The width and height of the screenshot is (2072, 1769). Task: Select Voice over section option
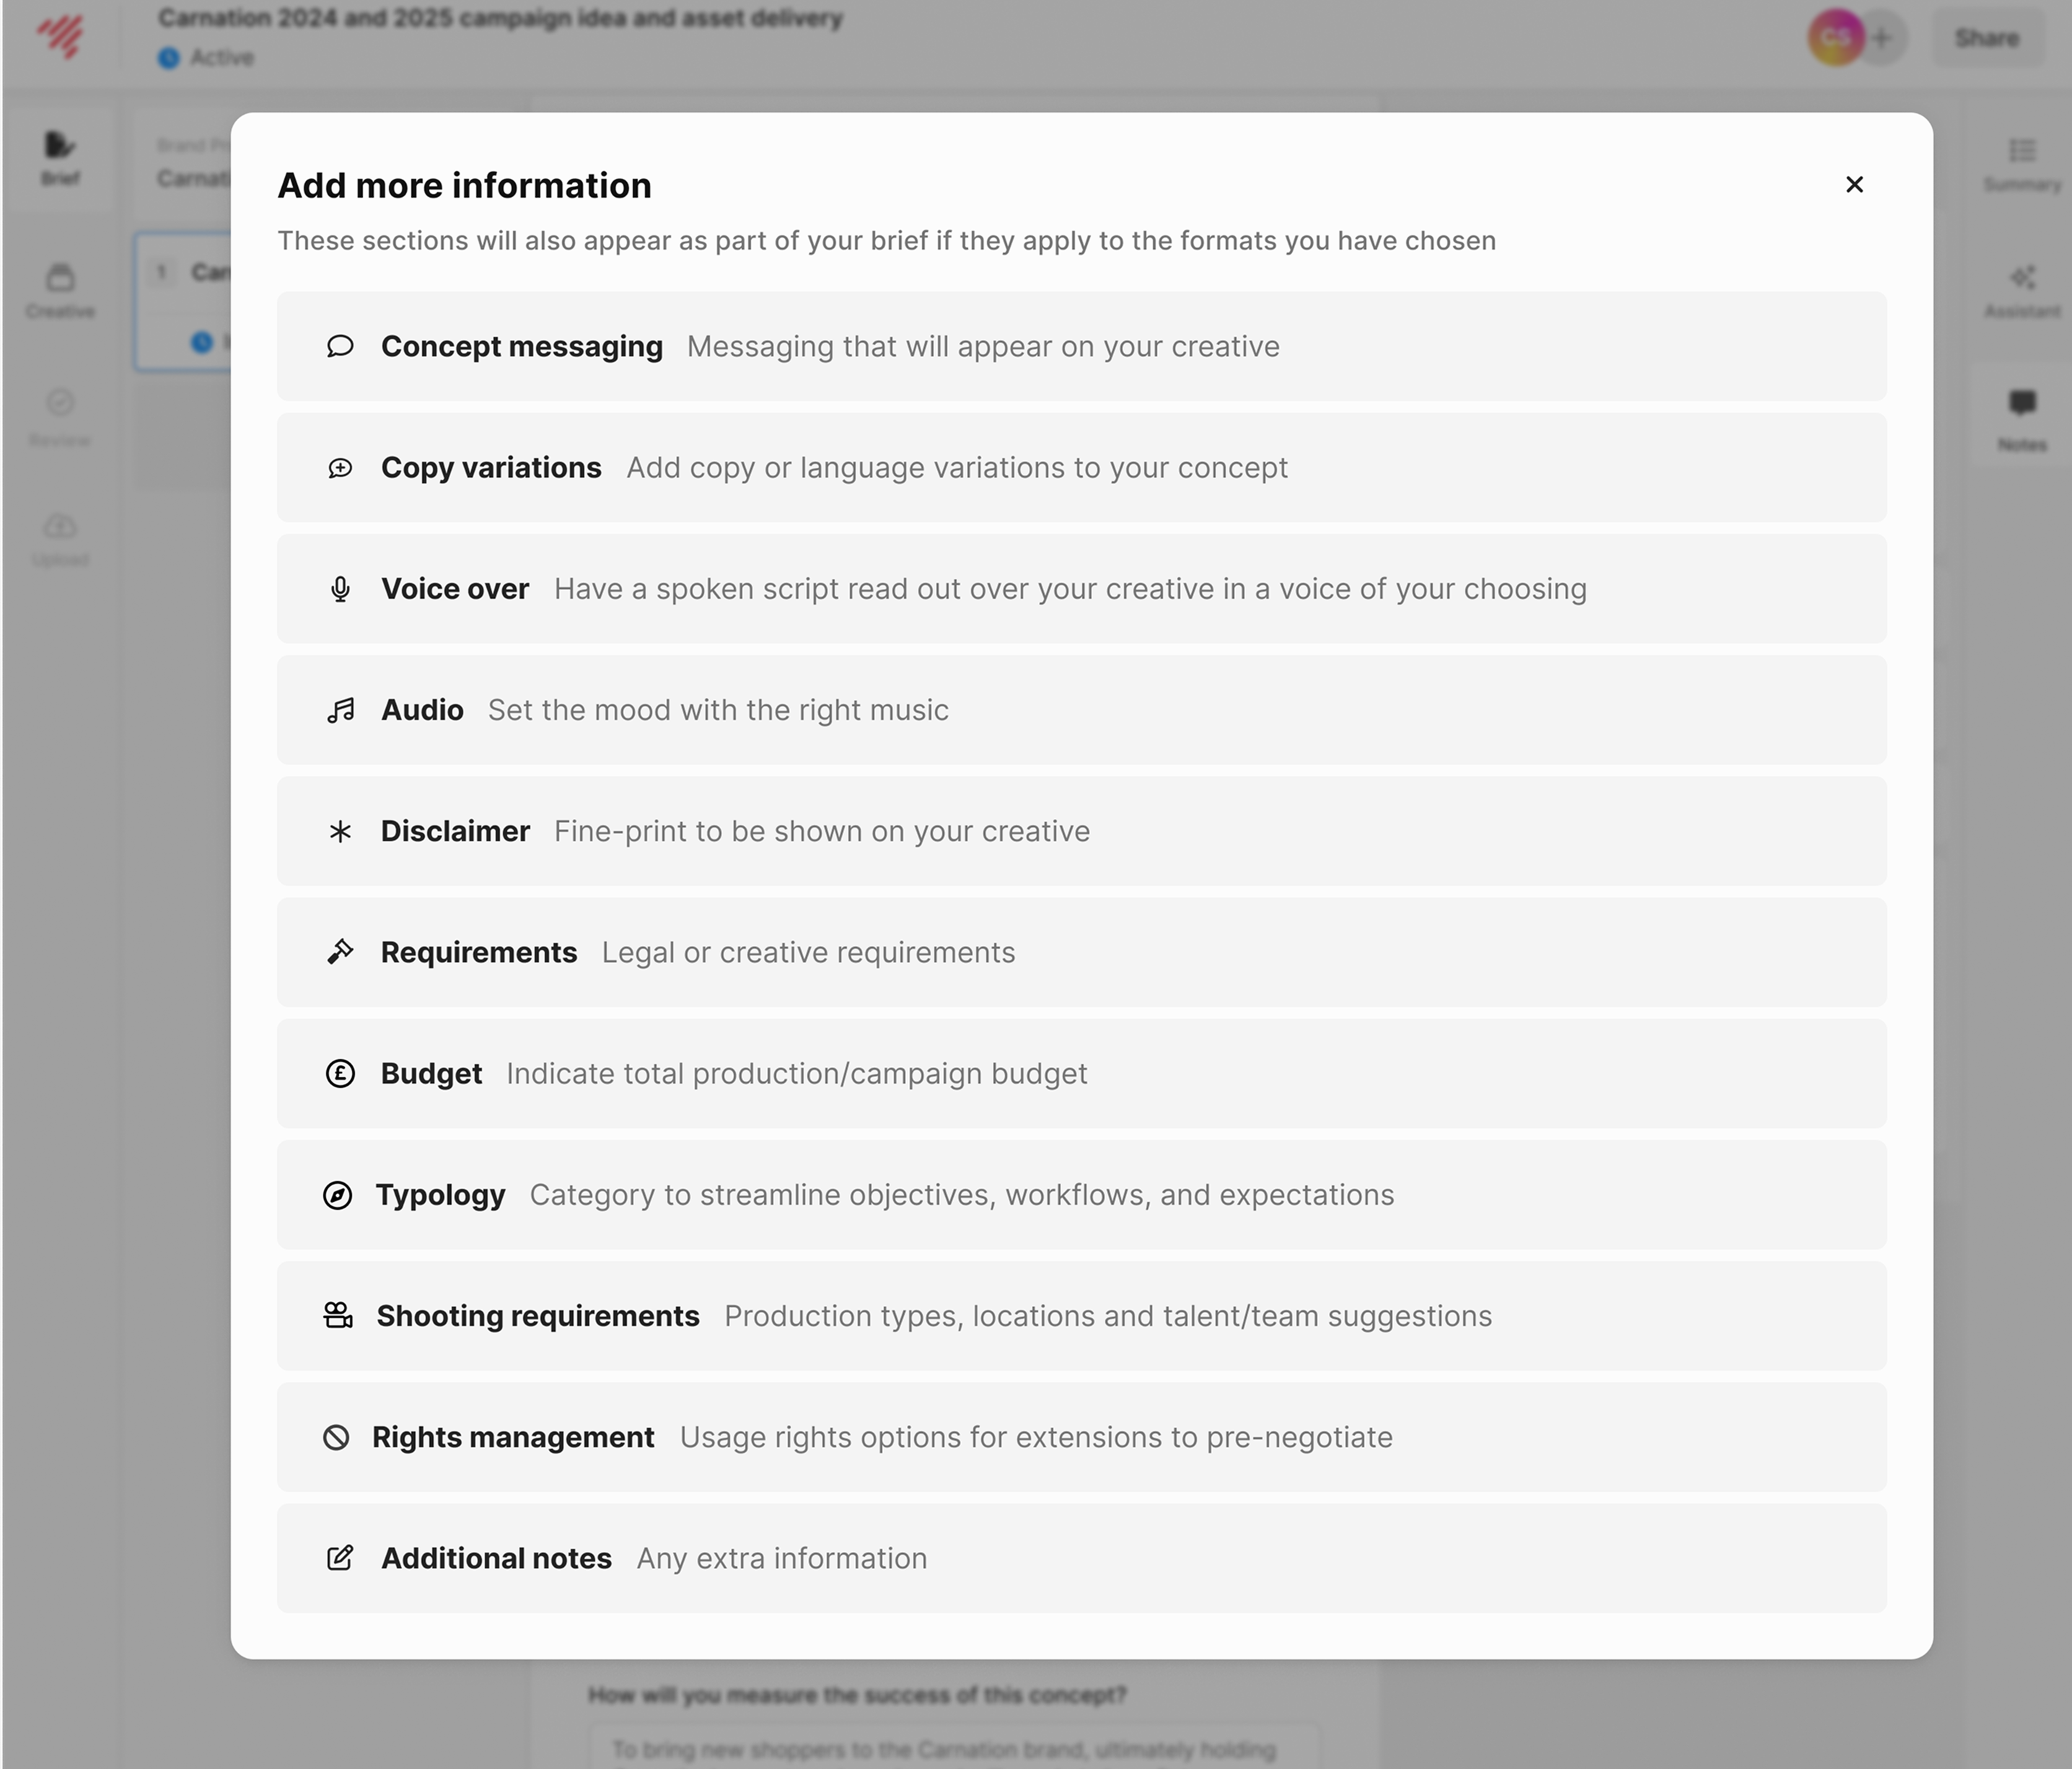[x=1080, y=589]
